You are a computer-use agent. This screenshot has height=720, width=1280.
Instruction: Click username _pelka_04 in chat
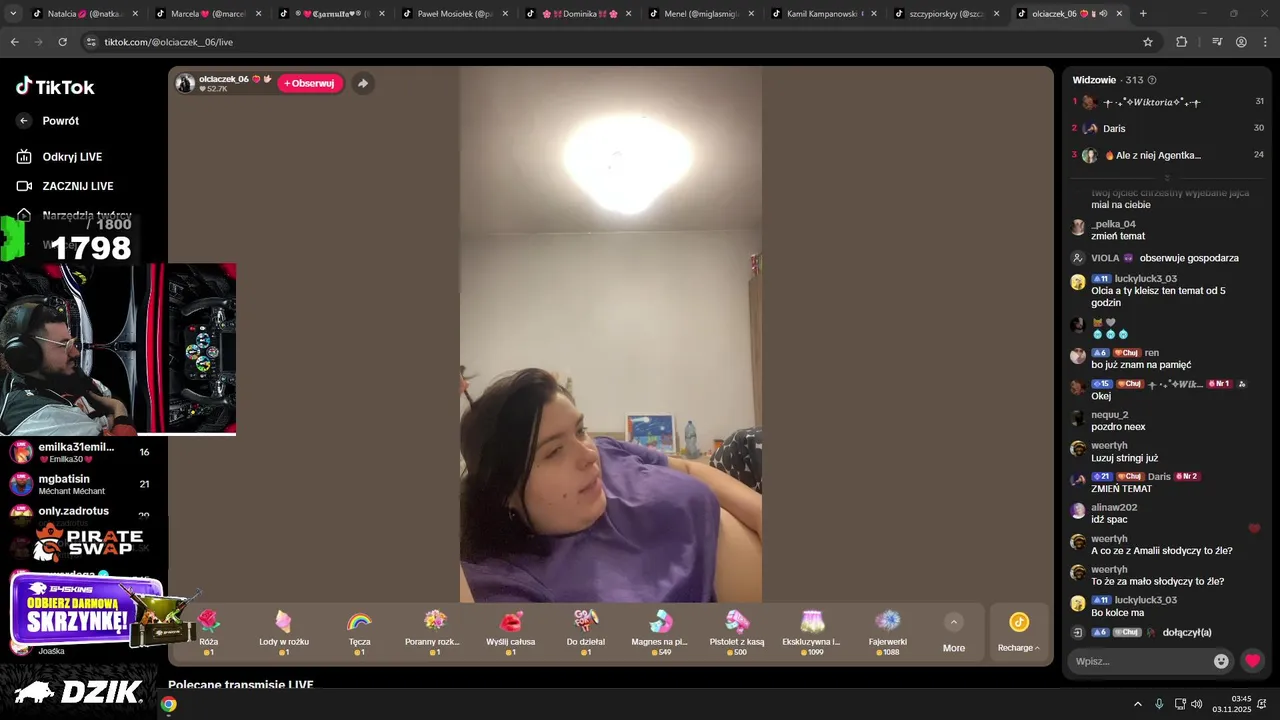tap(1113, 224)
